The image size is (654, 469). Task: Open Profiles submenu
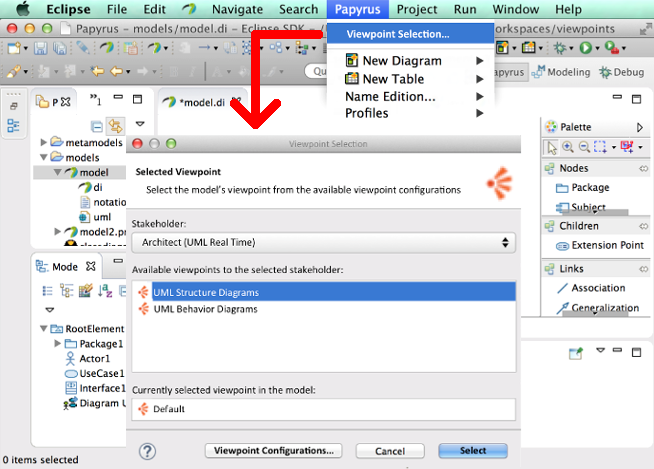pyautogui.click(x=414, y=113)
